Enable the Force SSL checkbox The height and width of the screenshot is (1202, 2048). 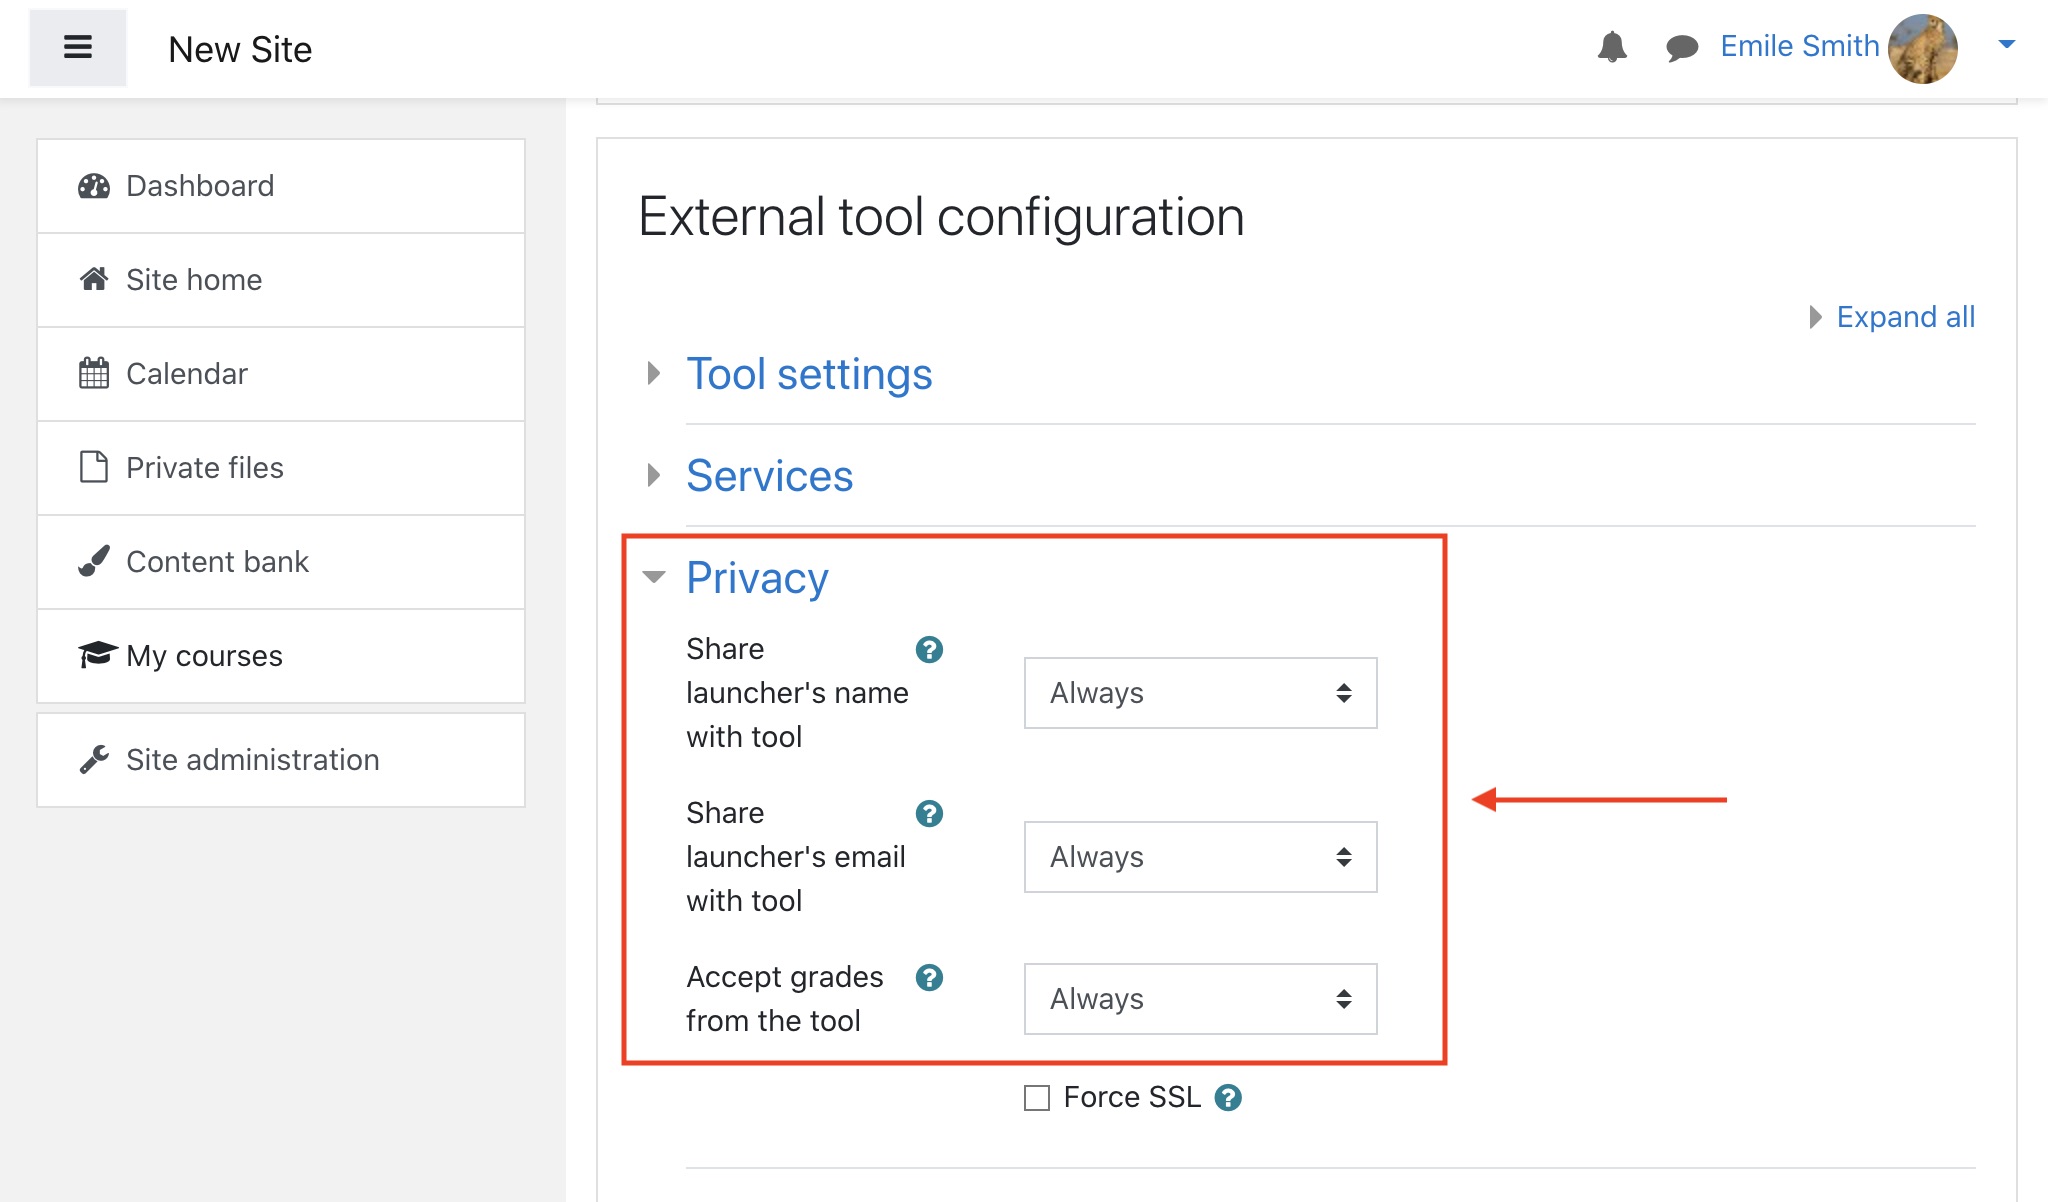[x=1037, y=1098]
